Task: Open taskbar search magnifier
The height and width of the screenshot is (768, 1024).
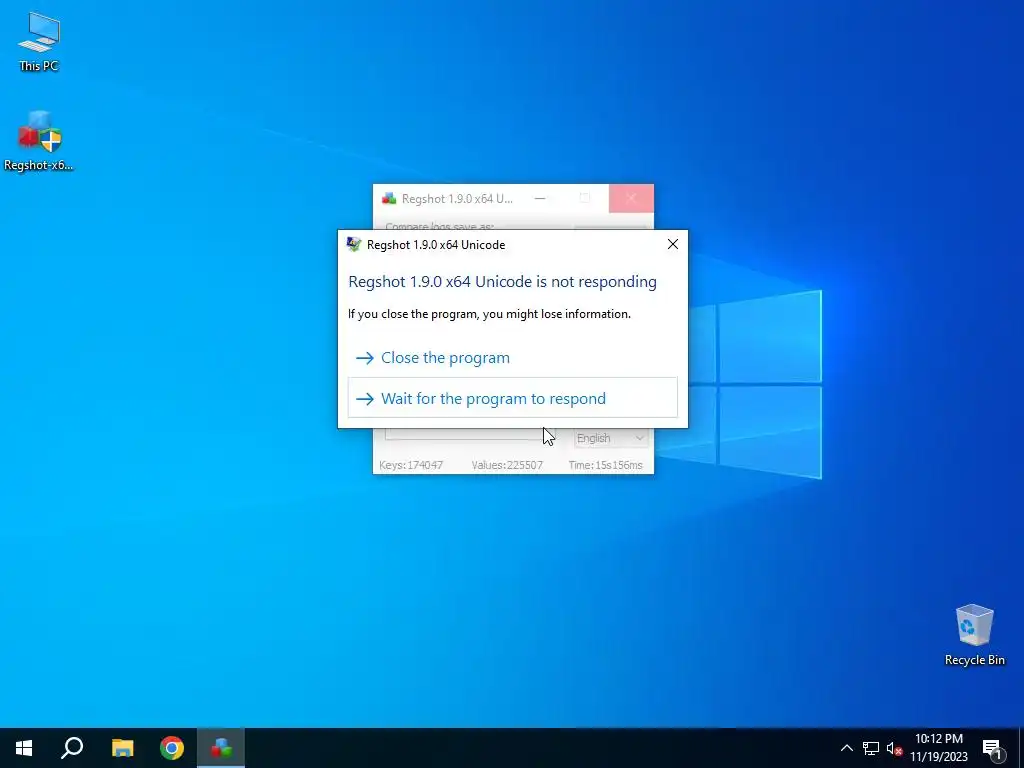Action: (72, 748)
